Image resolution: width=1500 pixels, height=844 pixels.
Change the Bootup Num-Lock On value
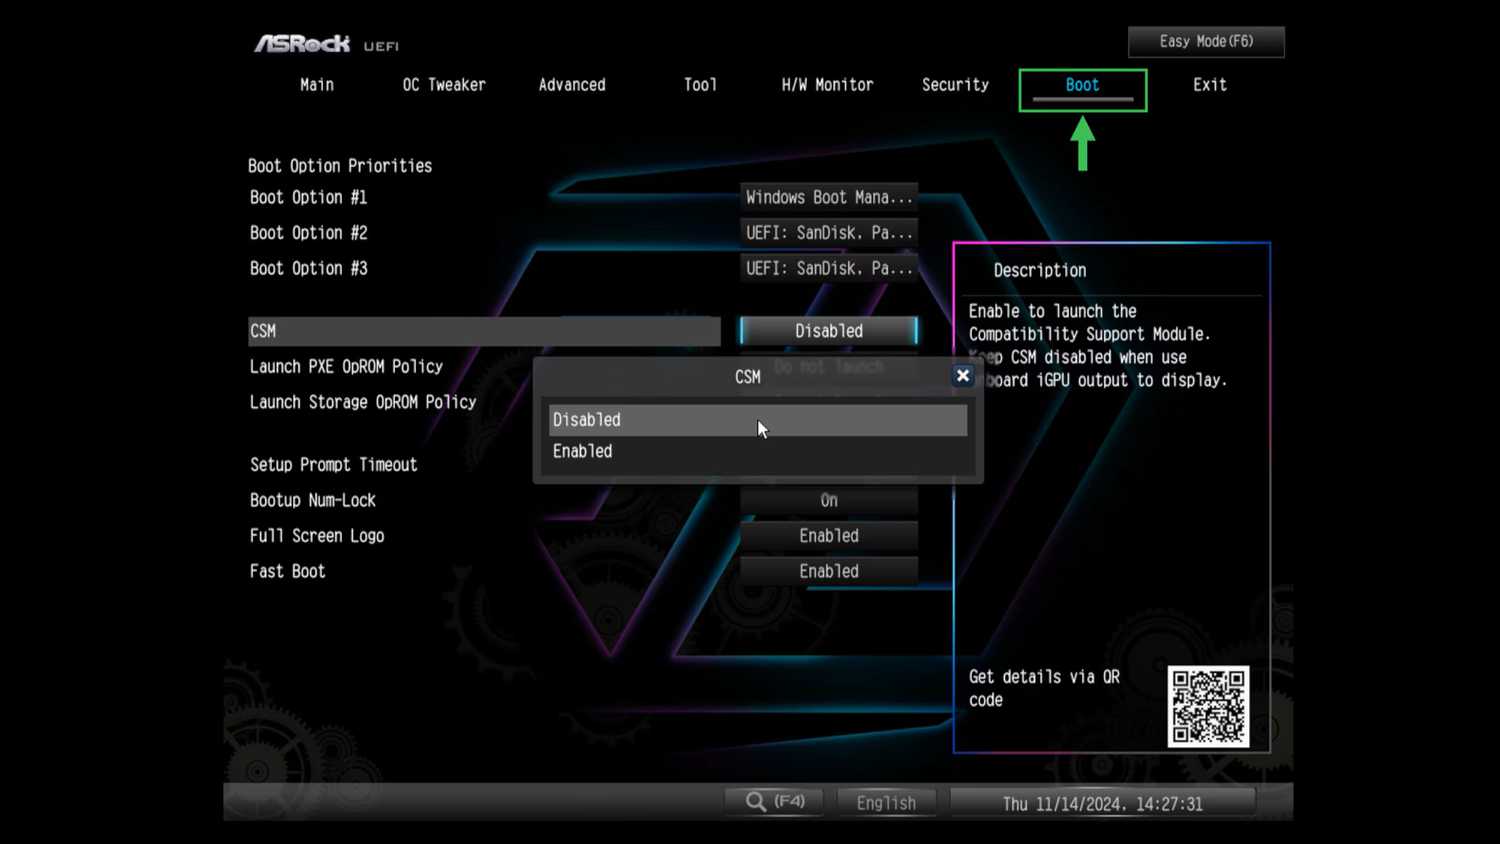click(829, 500)
